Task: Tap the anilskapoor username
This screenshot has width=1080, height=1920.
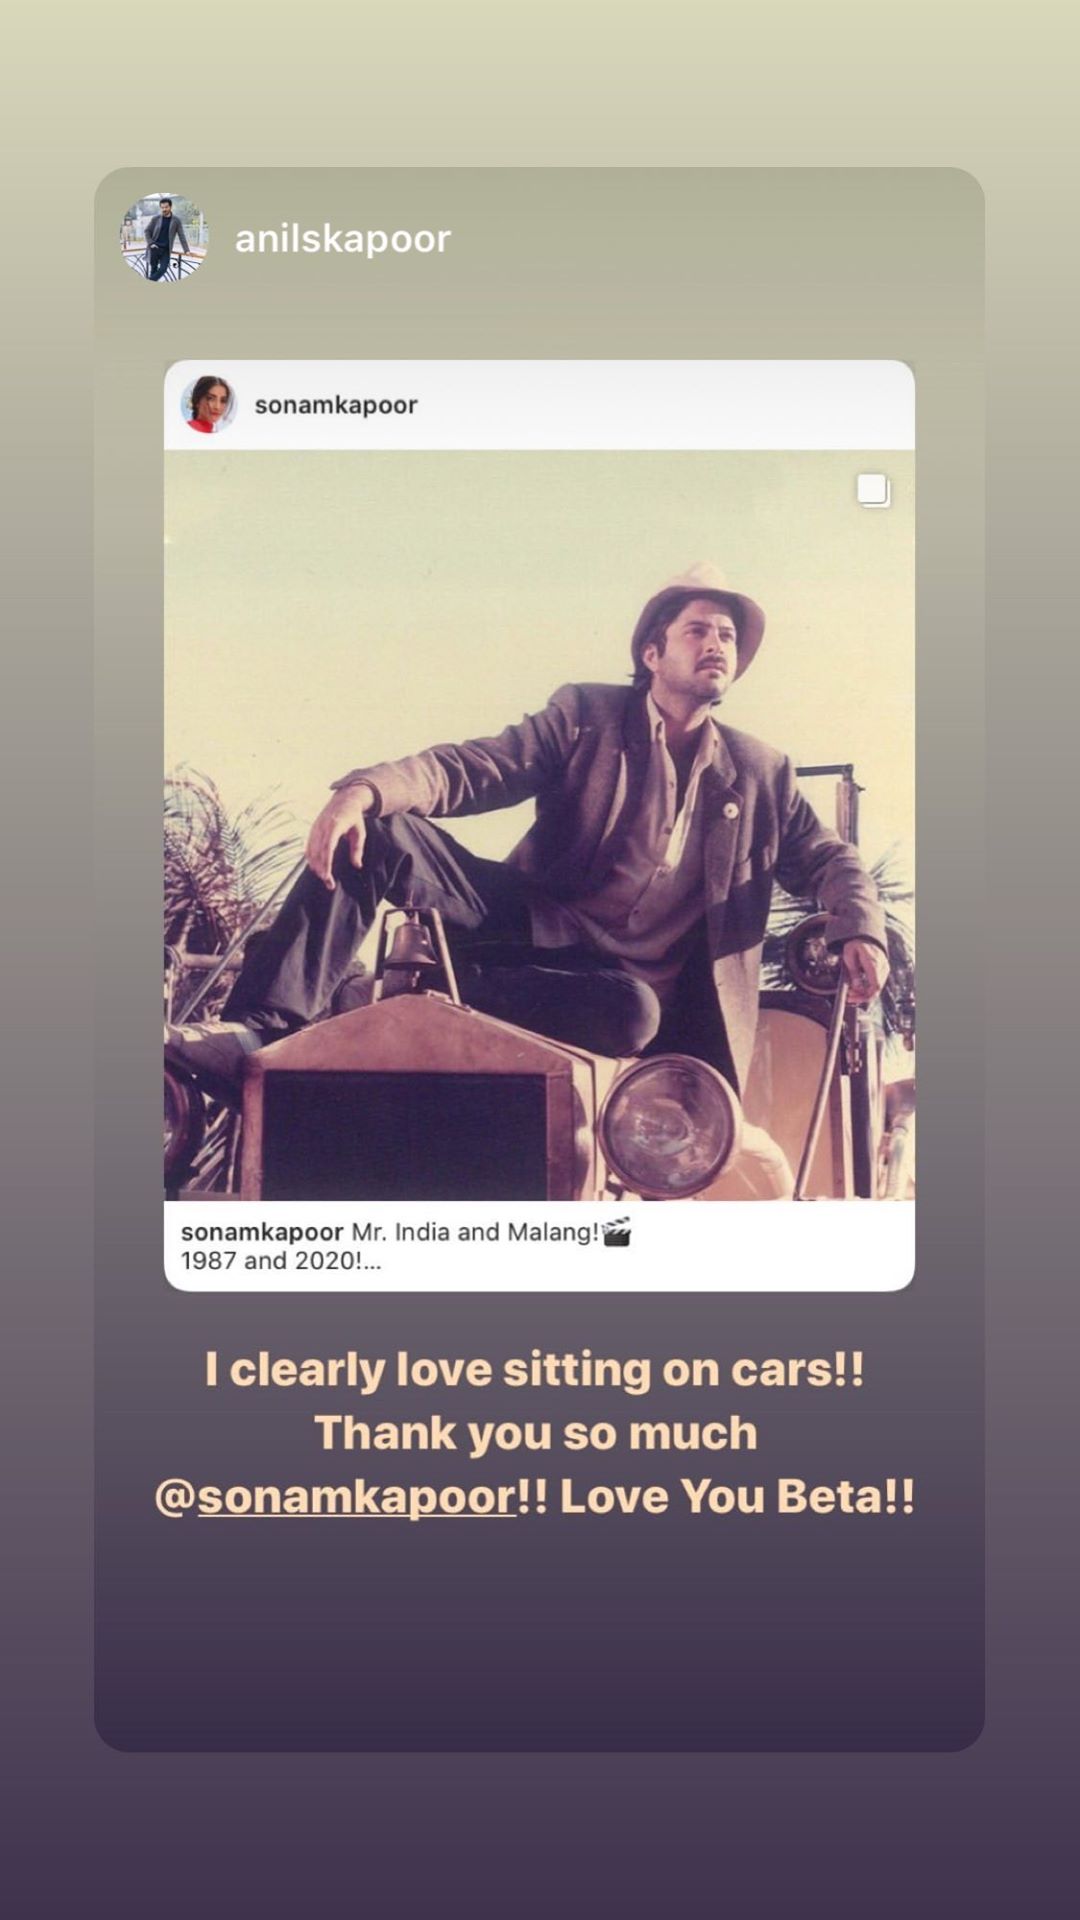Action: pyautogui.click(x=343, y=238)
